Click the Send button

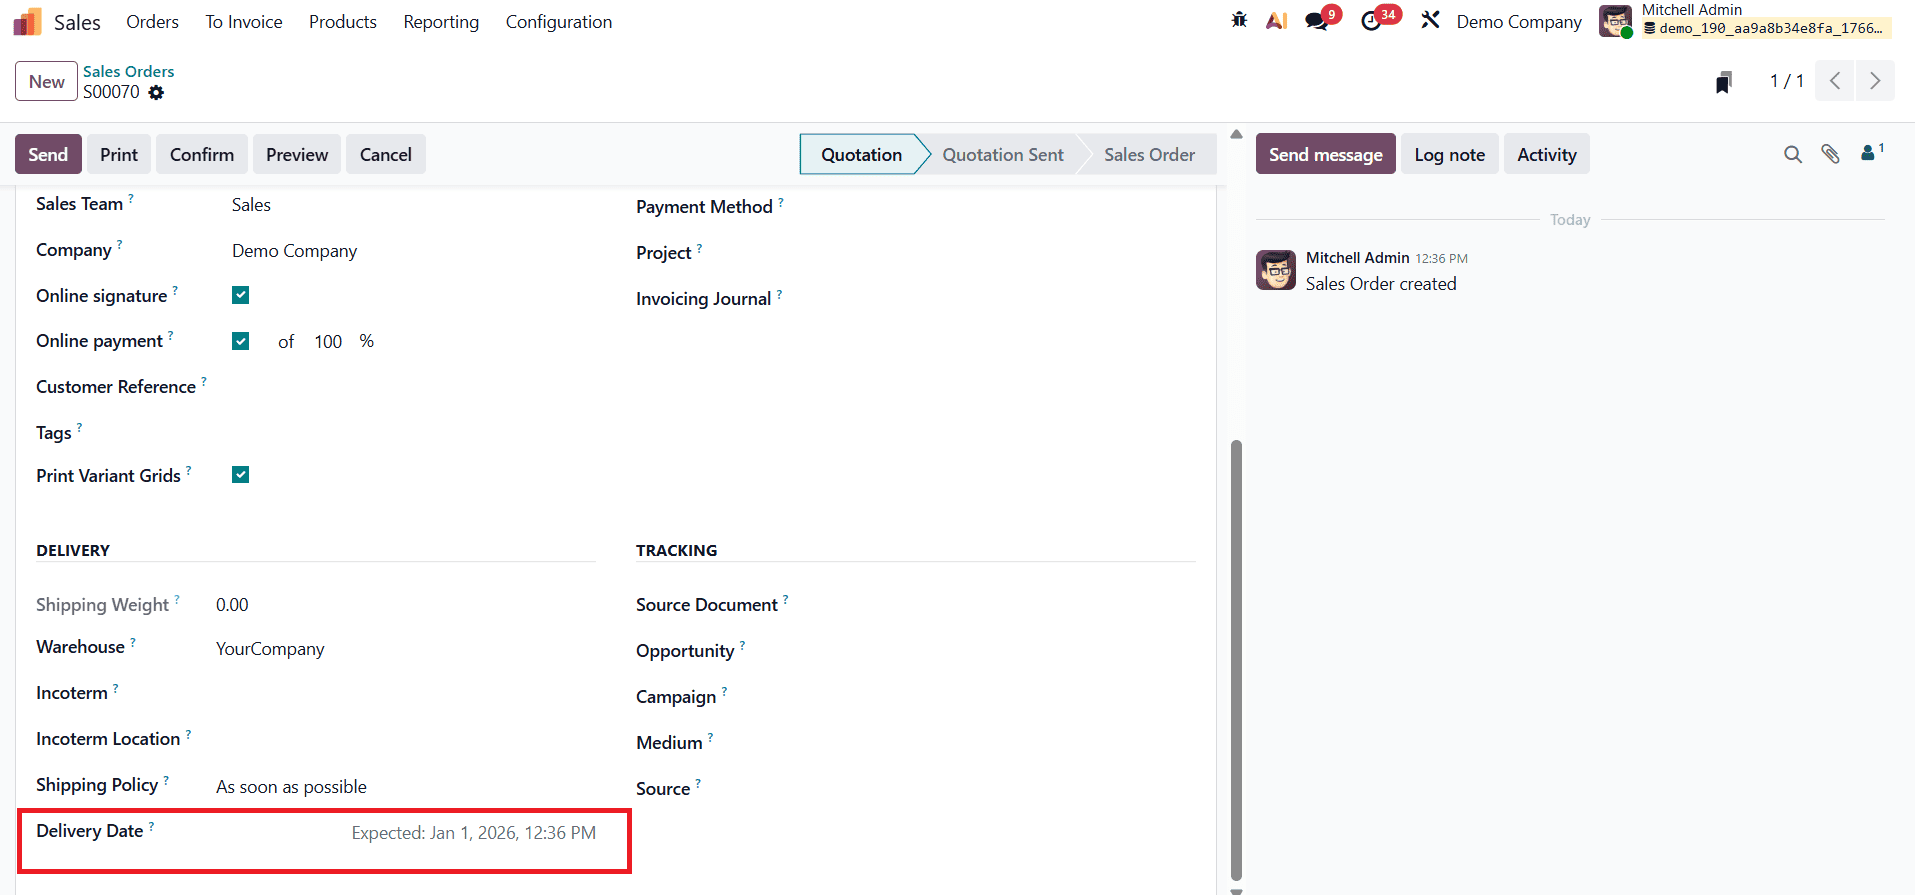tap(48, 154)
